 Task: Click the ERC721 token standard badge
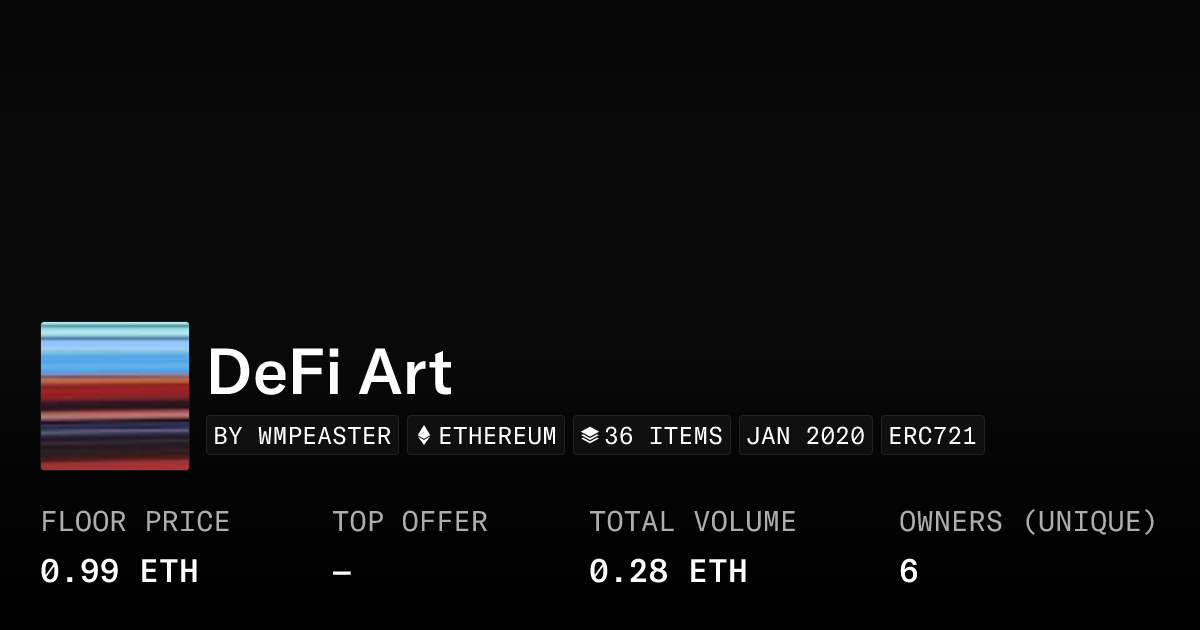coord(932,436)
